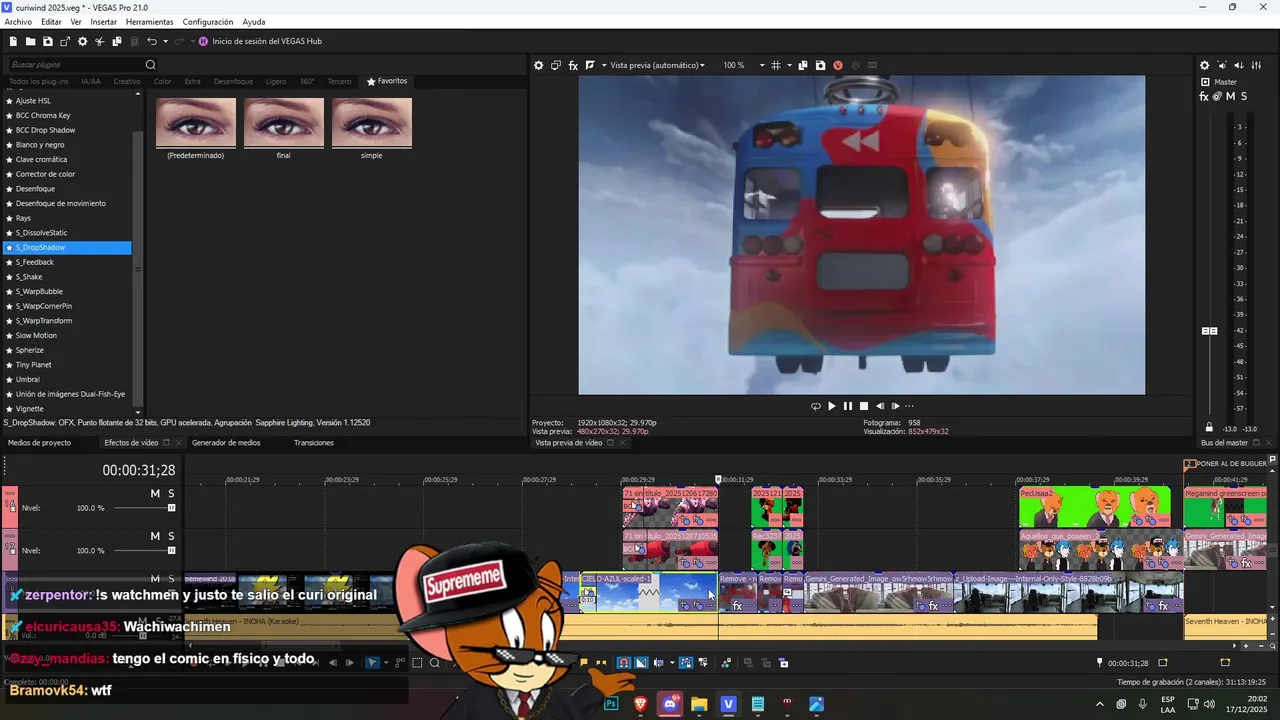Click the master bus fader handle

(x=1209, y=331)
